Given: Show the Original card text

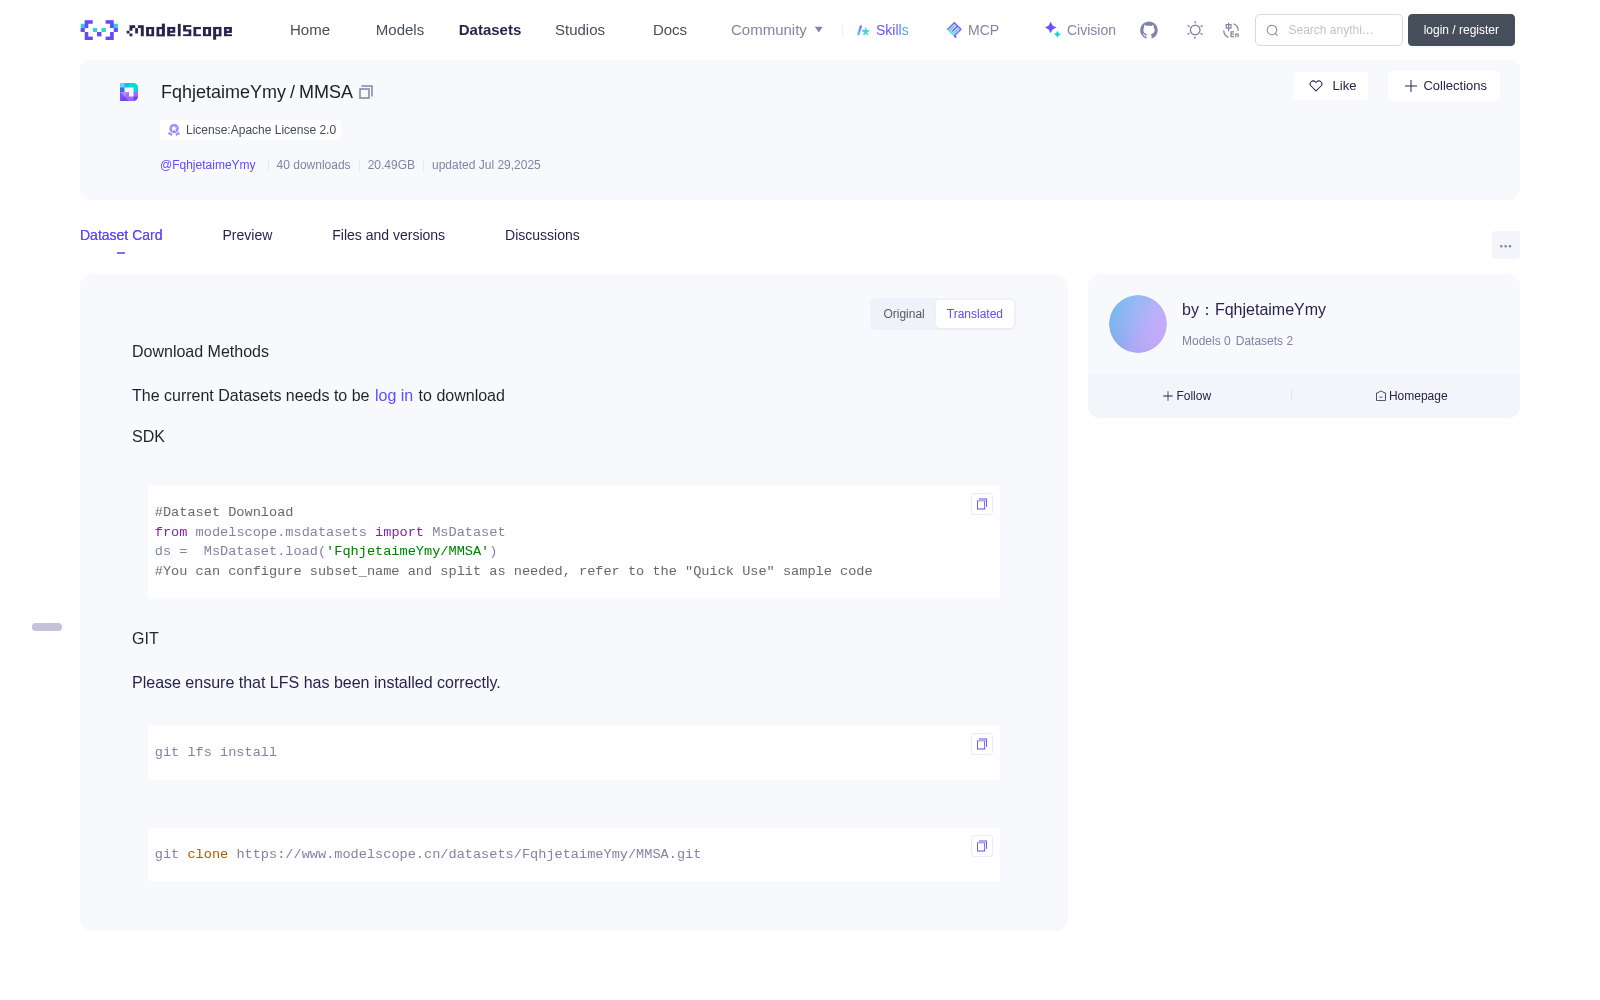Looking at the screenshot, I should coord(904,314).
